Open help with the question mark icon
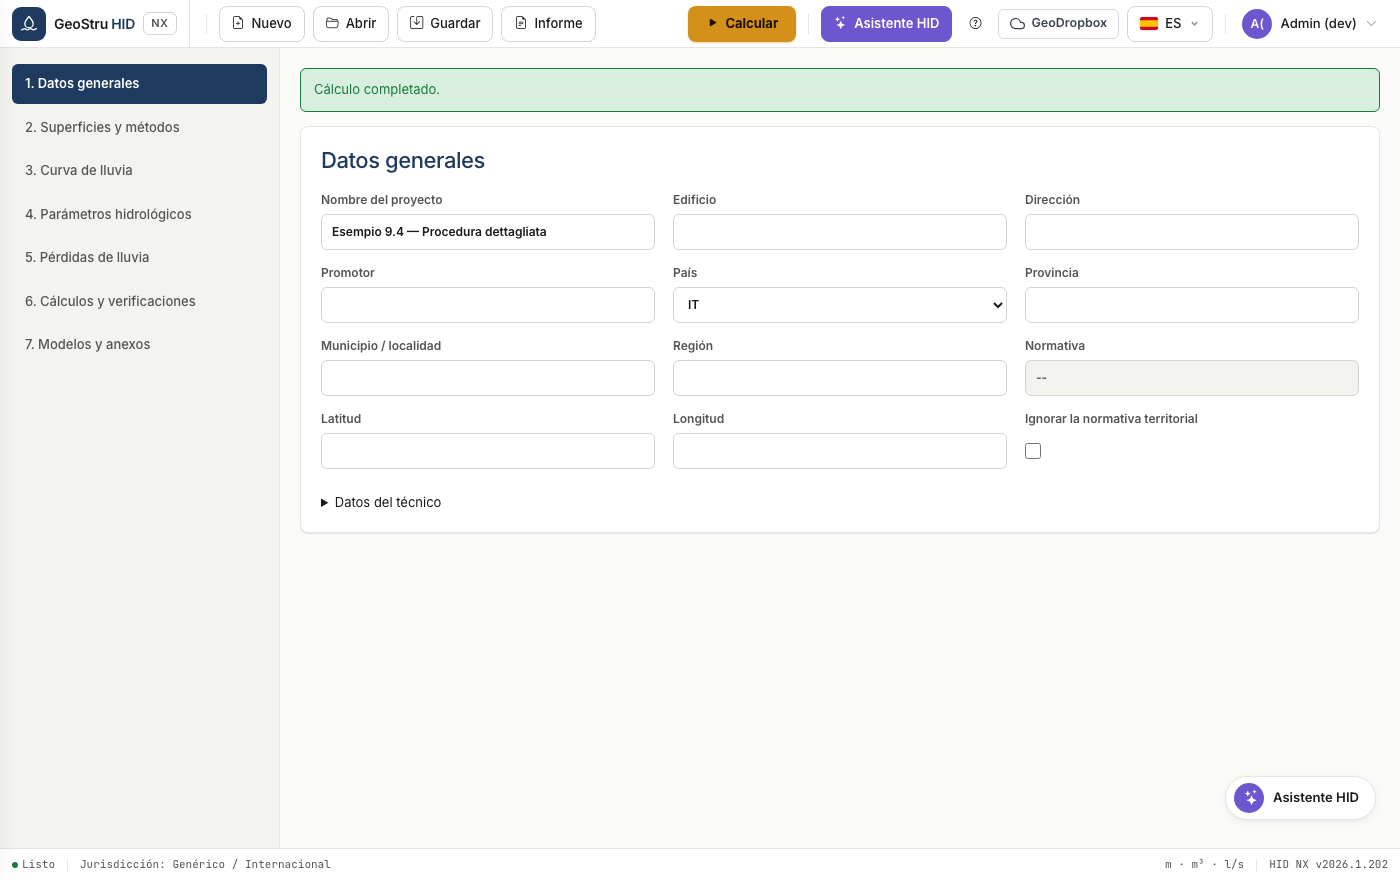The height and width of the screenshot is (880, 1400). pyautogui.click(x=976, y=23)
